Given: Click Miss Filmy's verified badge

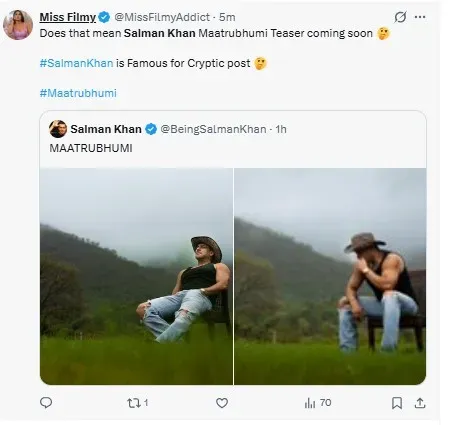Looking at the screenshot, I should pos(104,17).
